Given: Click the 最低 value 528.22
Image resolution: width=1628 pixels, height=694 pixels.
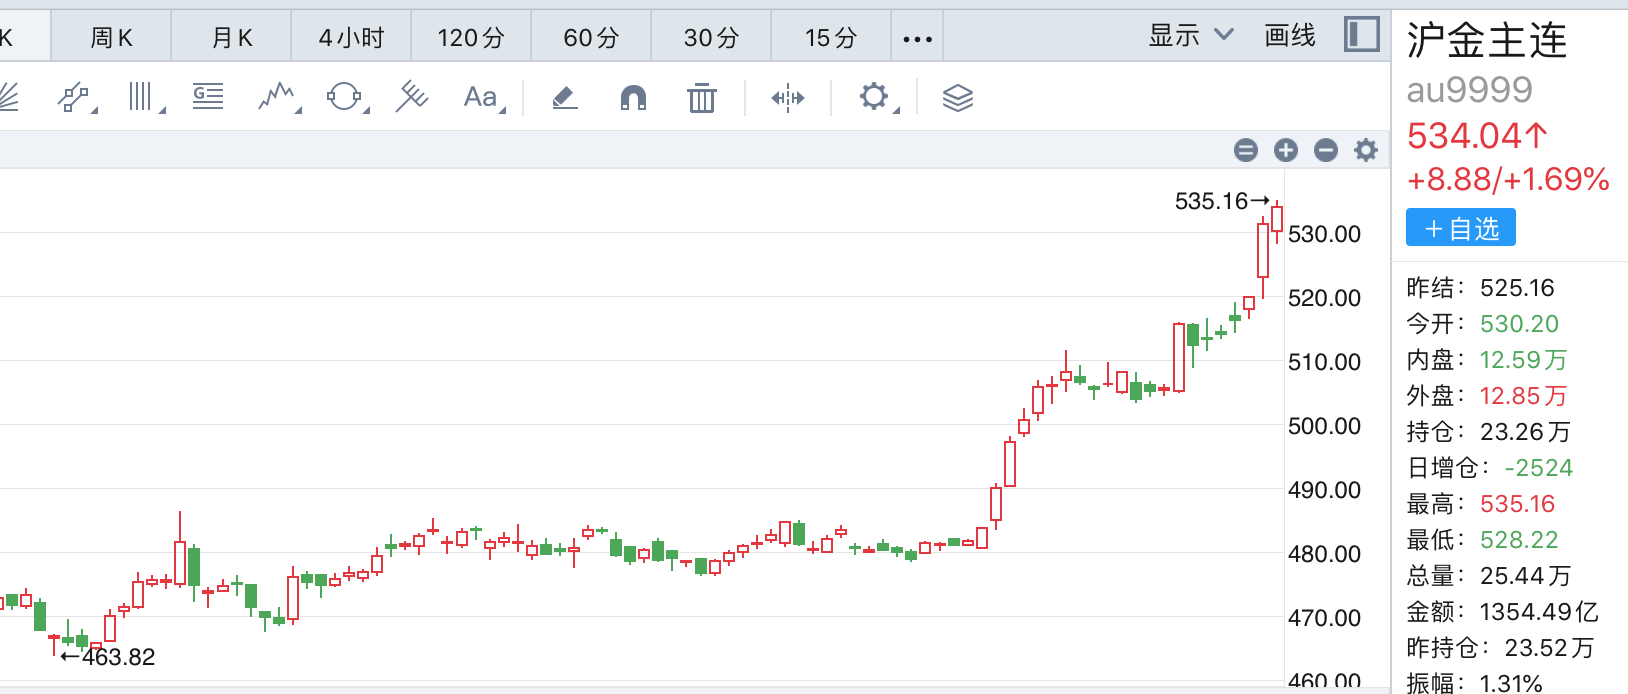Looking at the screenshot, I should pos(1519,540).
